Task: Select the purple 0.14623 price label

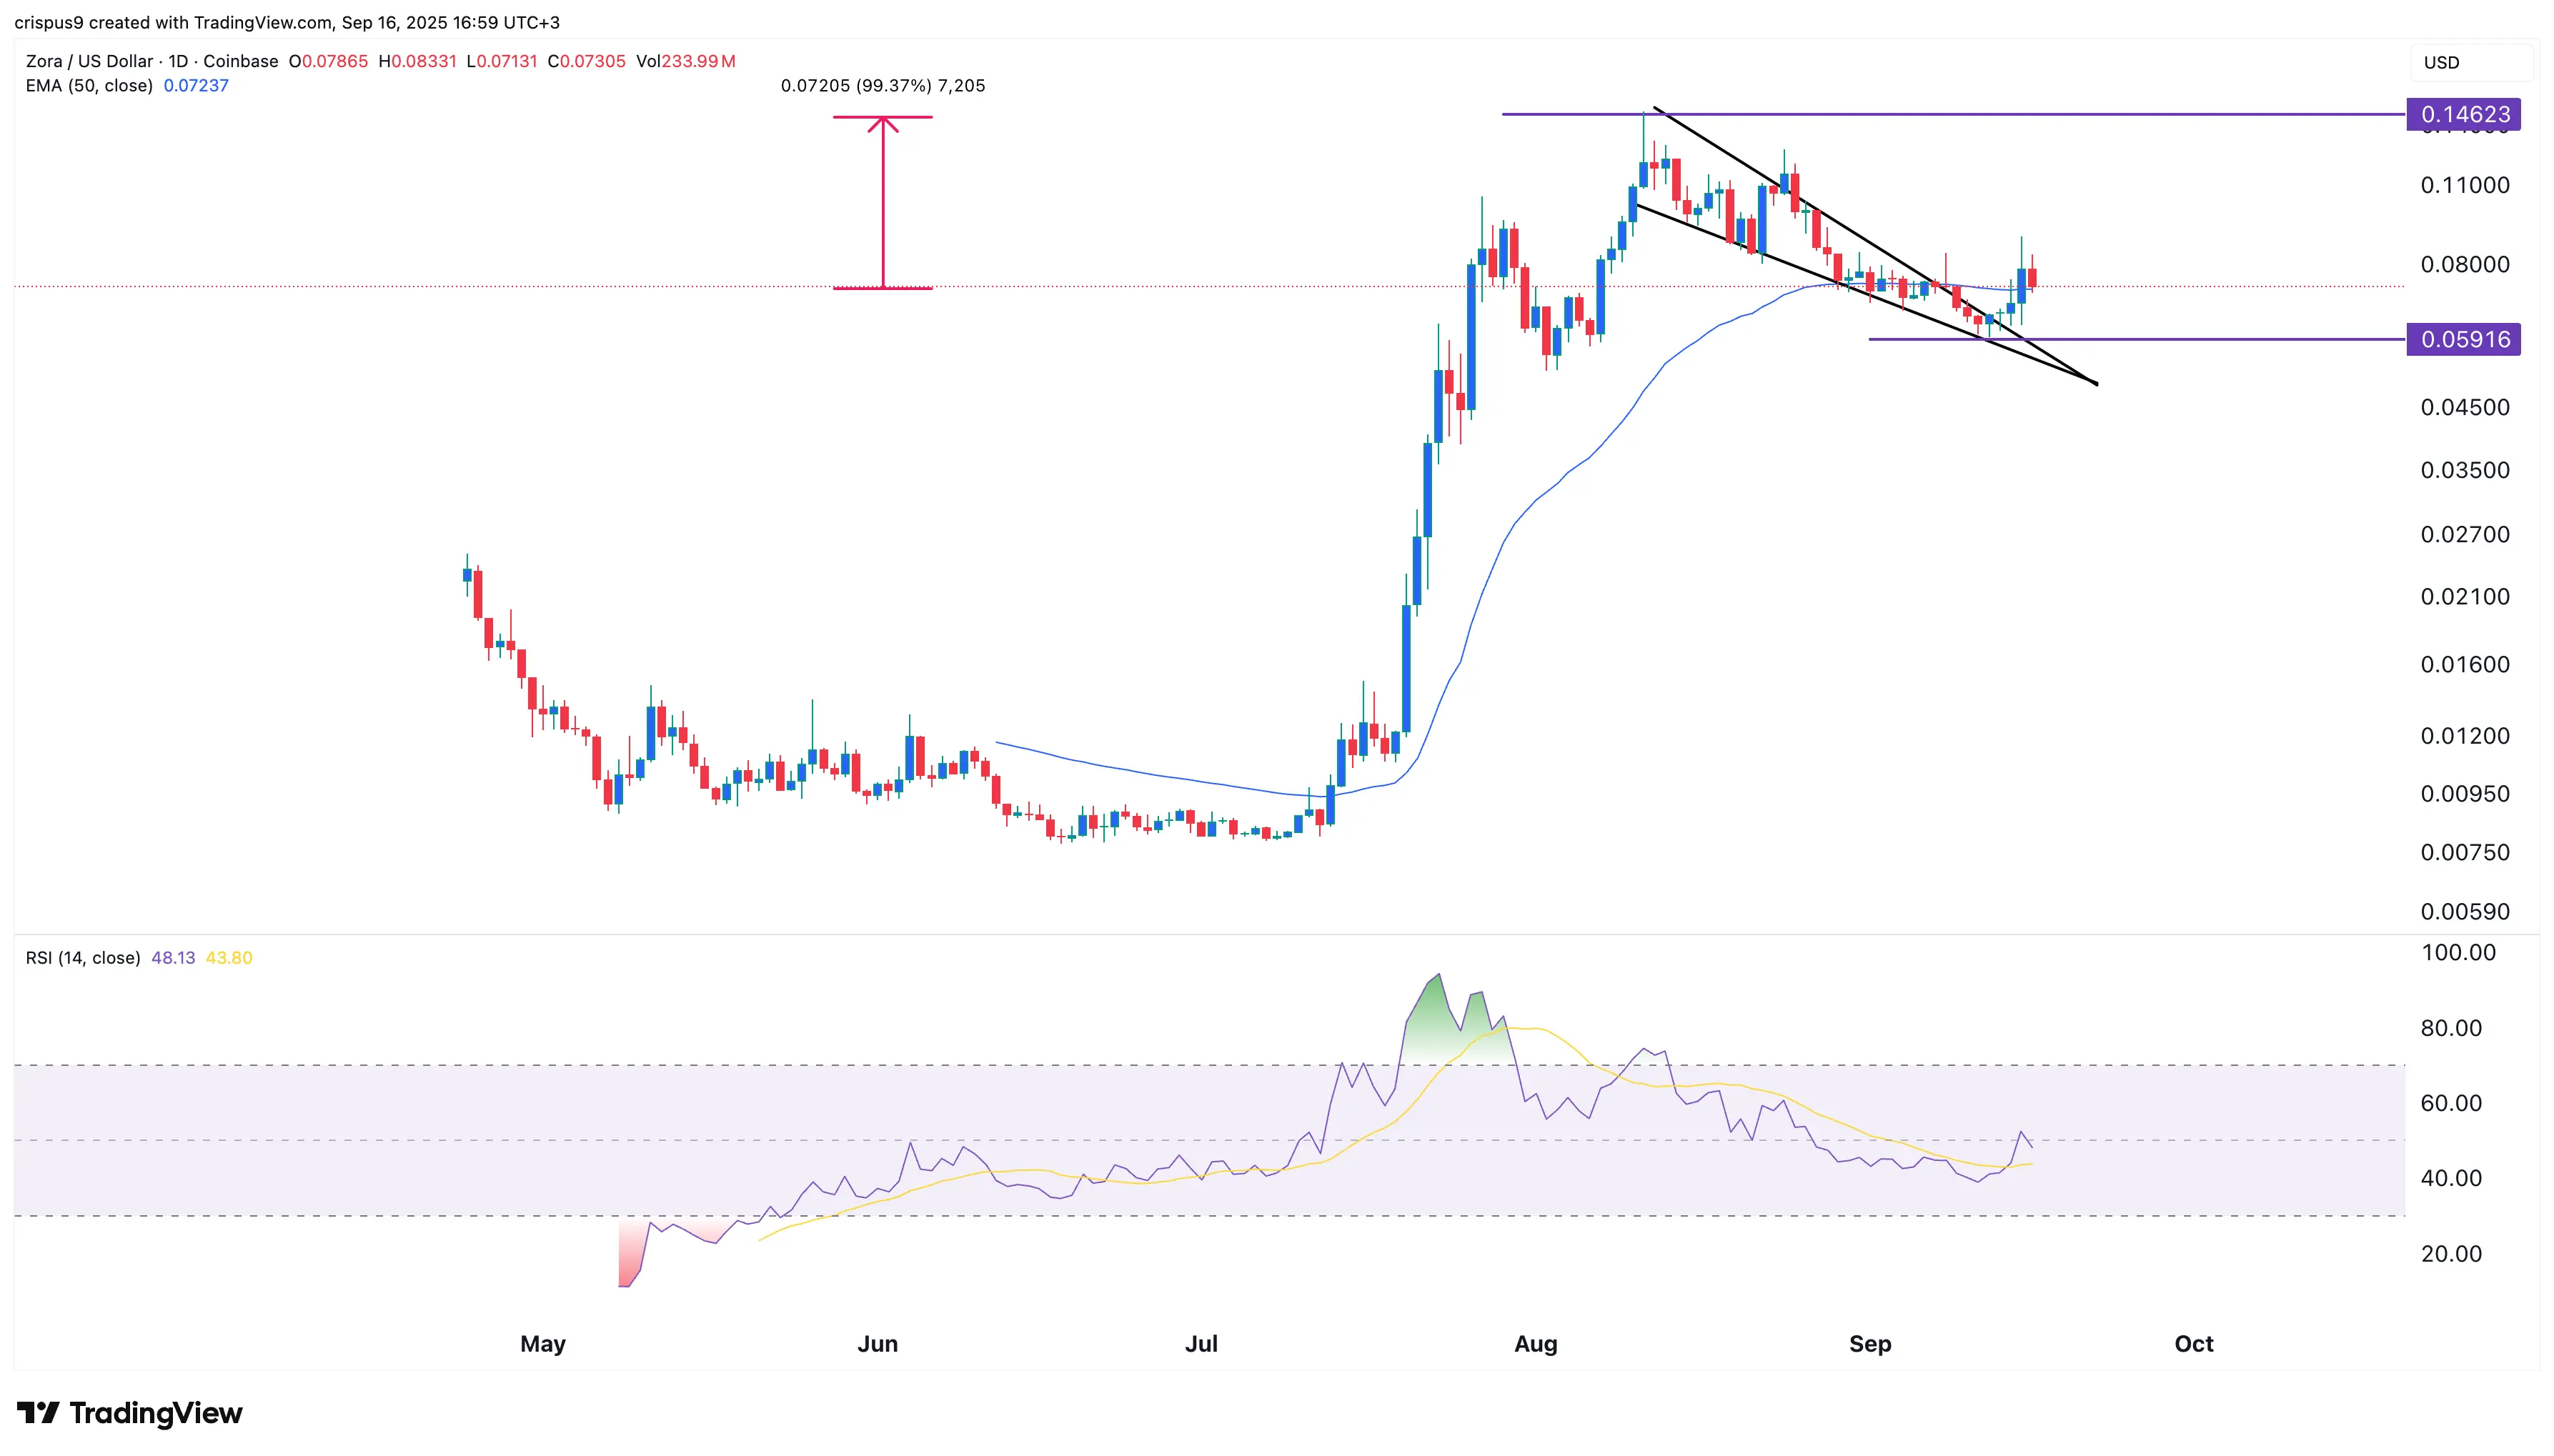Action: coord(2463,114)
